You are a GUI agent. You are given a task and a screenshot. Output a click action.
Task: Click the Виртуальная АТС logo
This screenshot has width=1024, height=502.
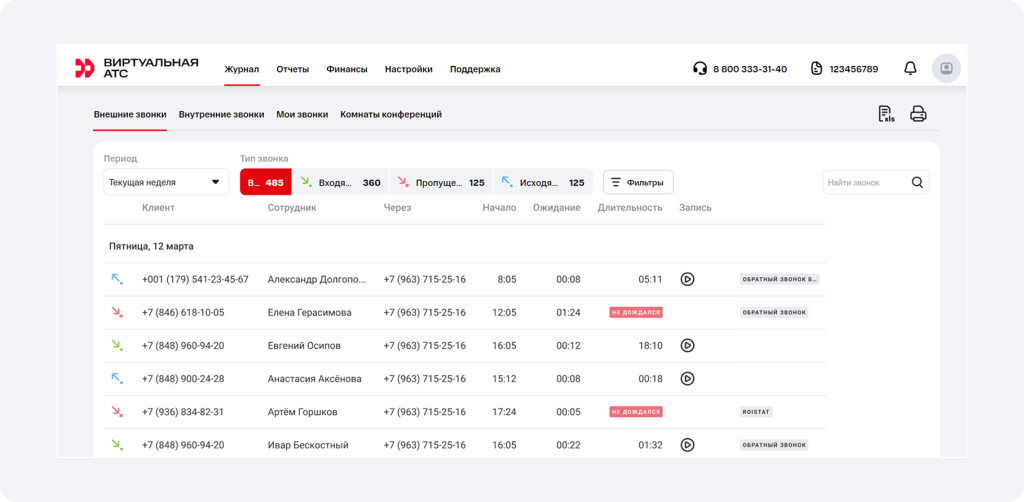[x=136, y=68]
